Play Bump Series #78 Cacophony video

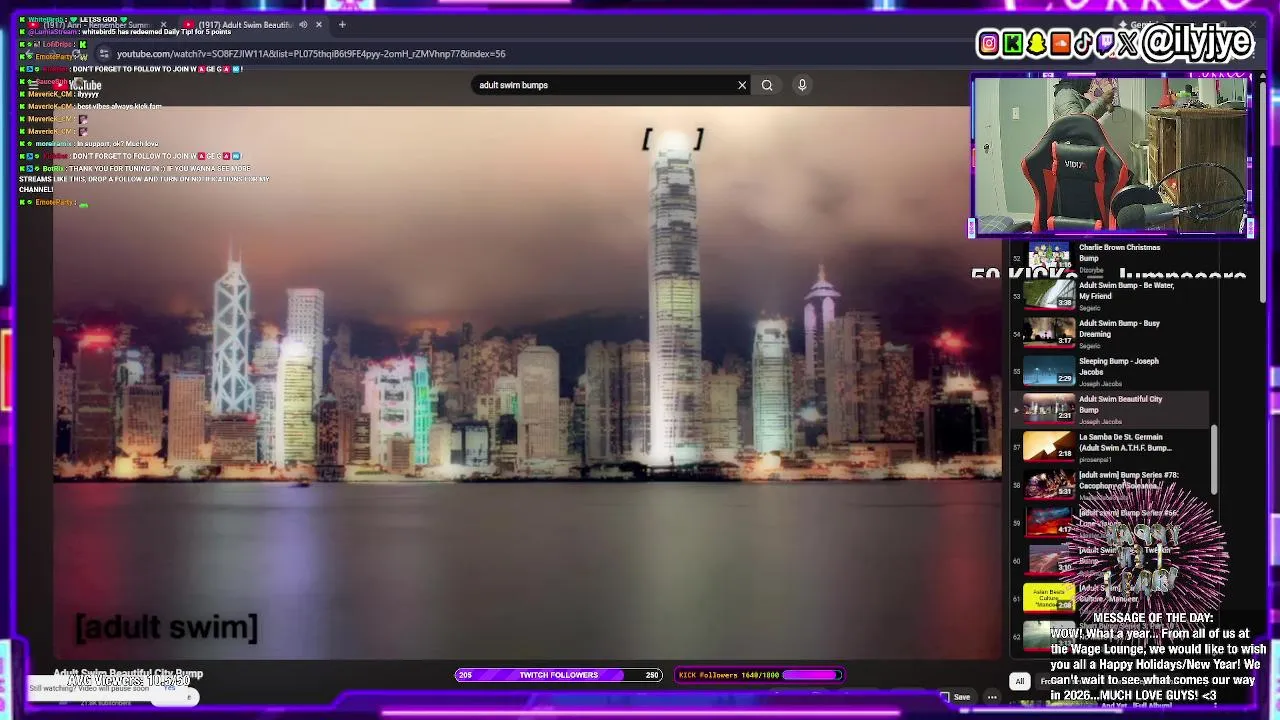[x=1110, y=485]
